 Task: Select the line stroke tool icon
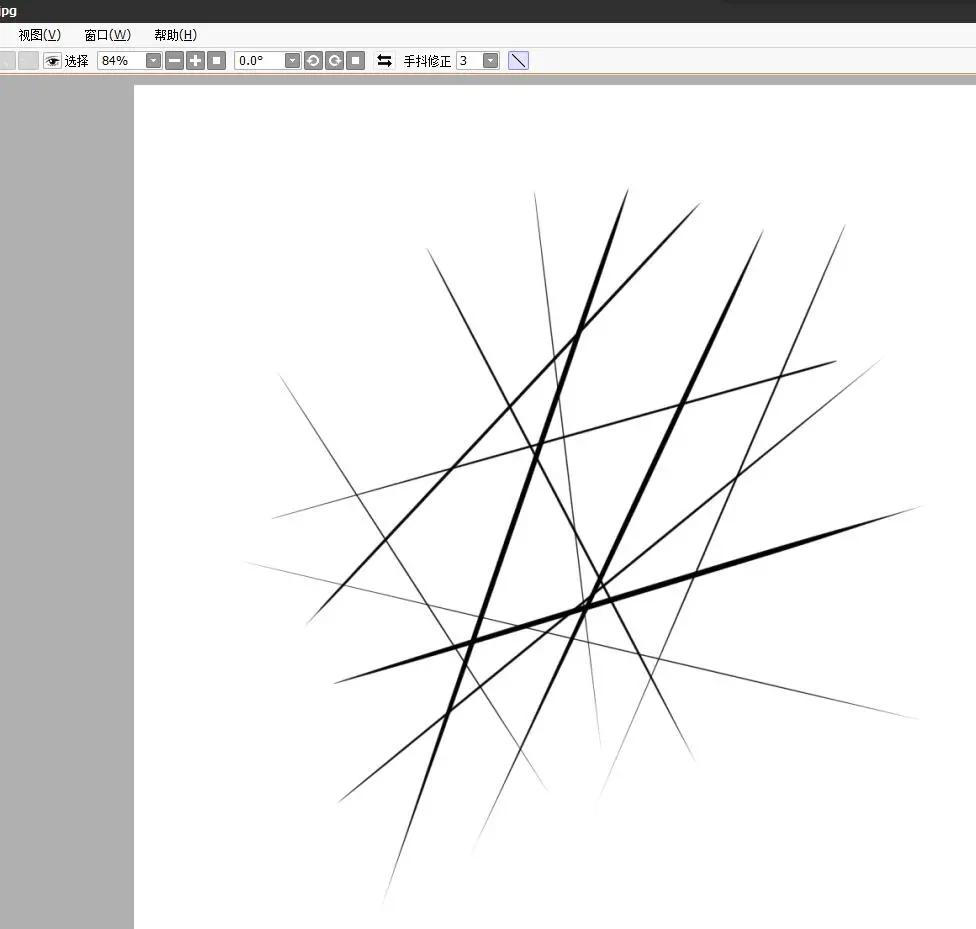[518, 60]
